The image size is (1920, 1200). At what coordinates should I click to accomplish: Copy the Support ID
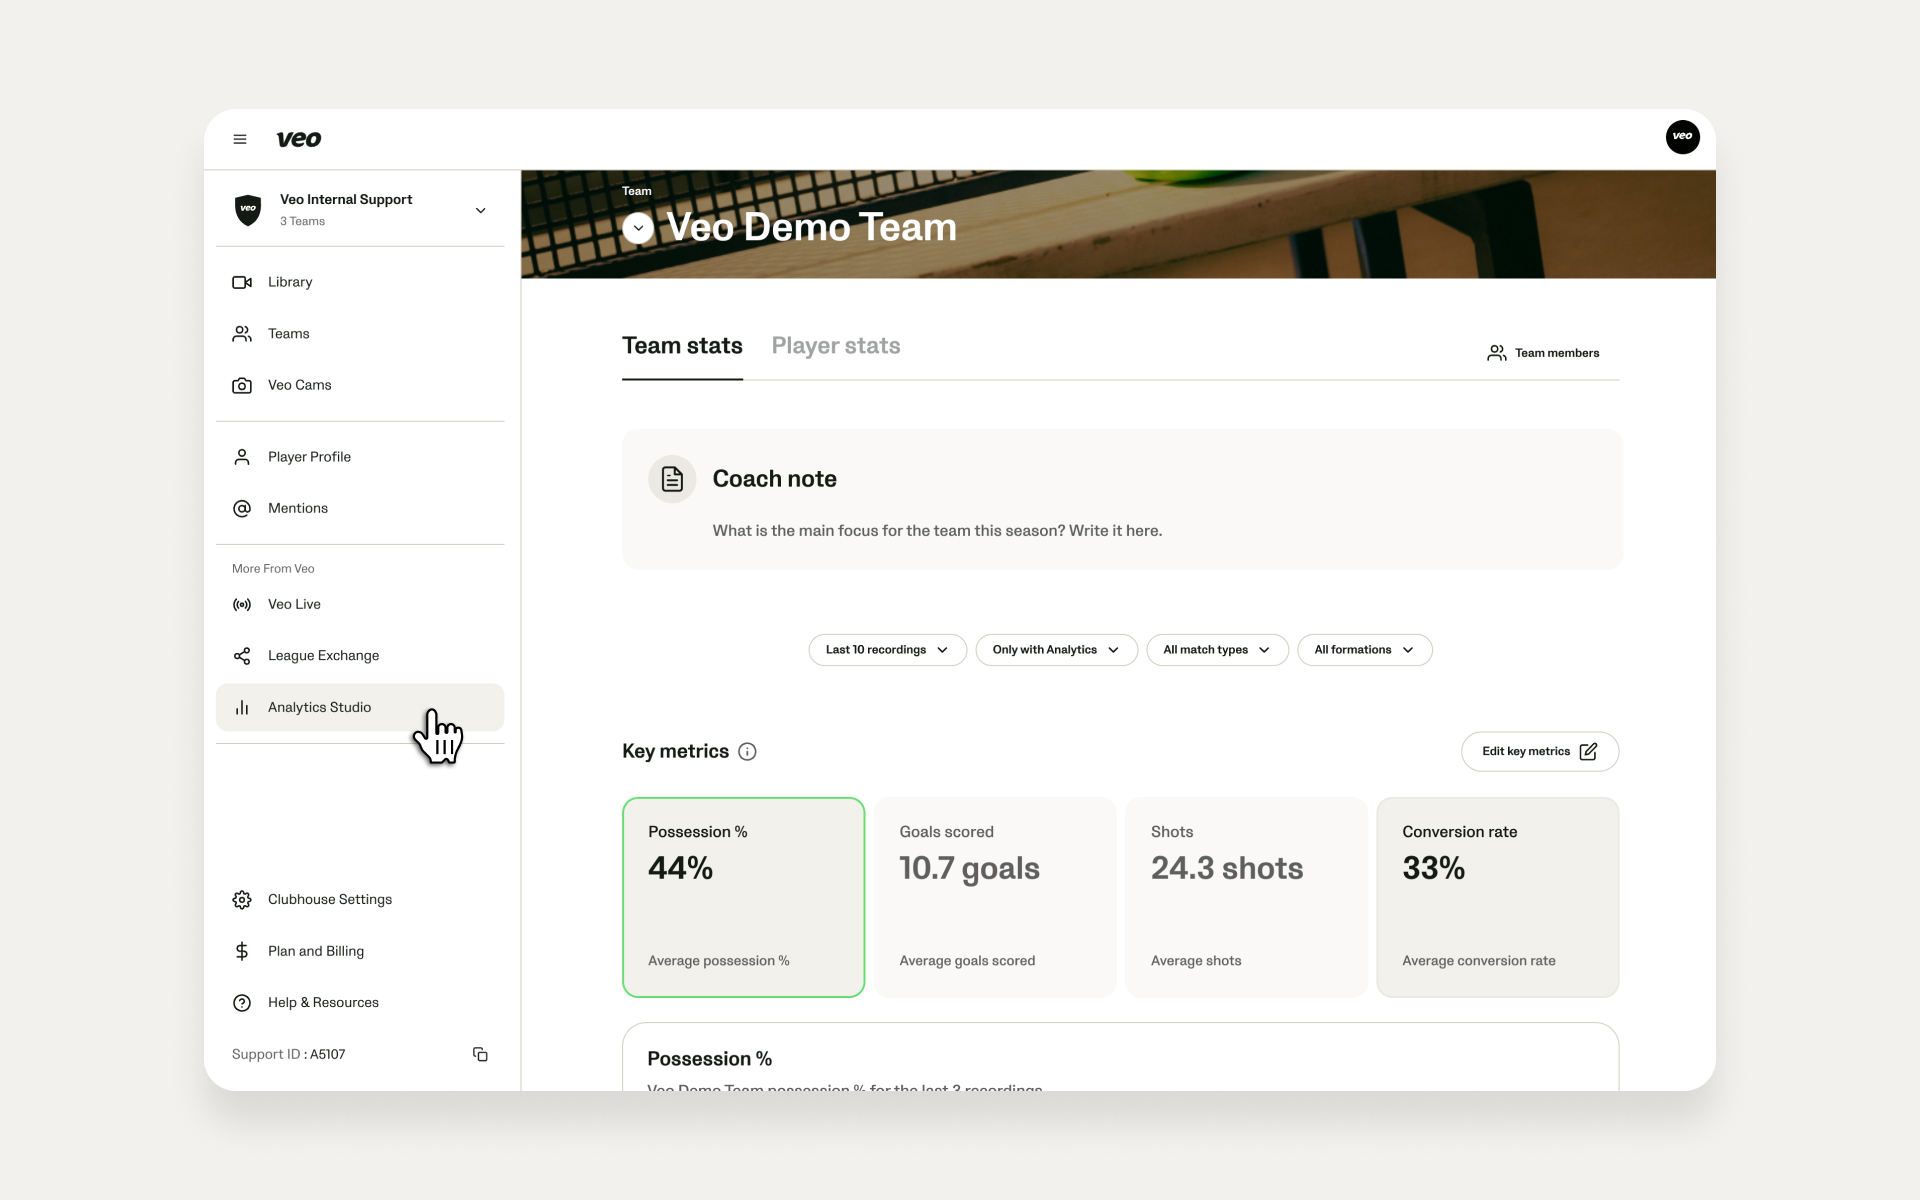(481, 1054)
